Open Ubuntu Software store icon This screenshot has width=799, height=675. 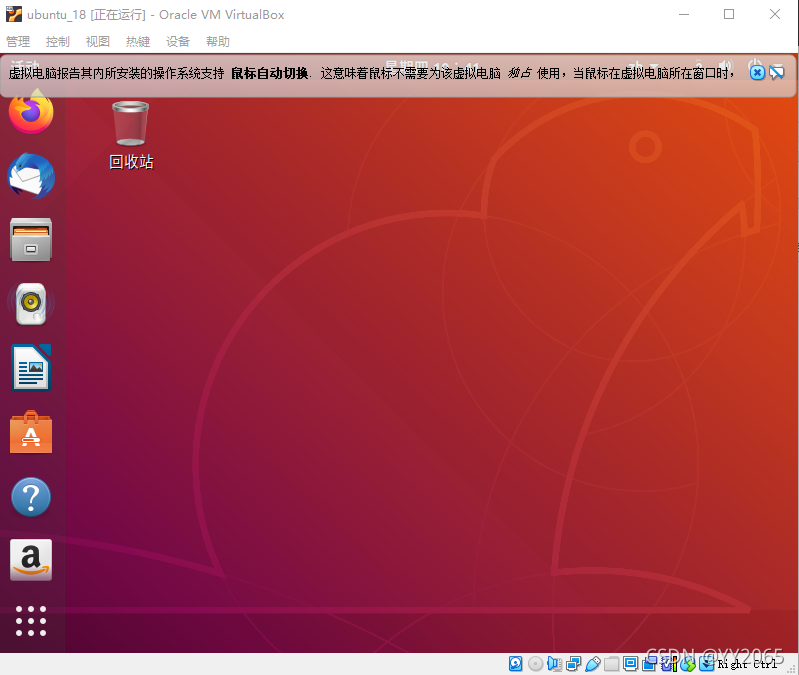coord(31,432)
